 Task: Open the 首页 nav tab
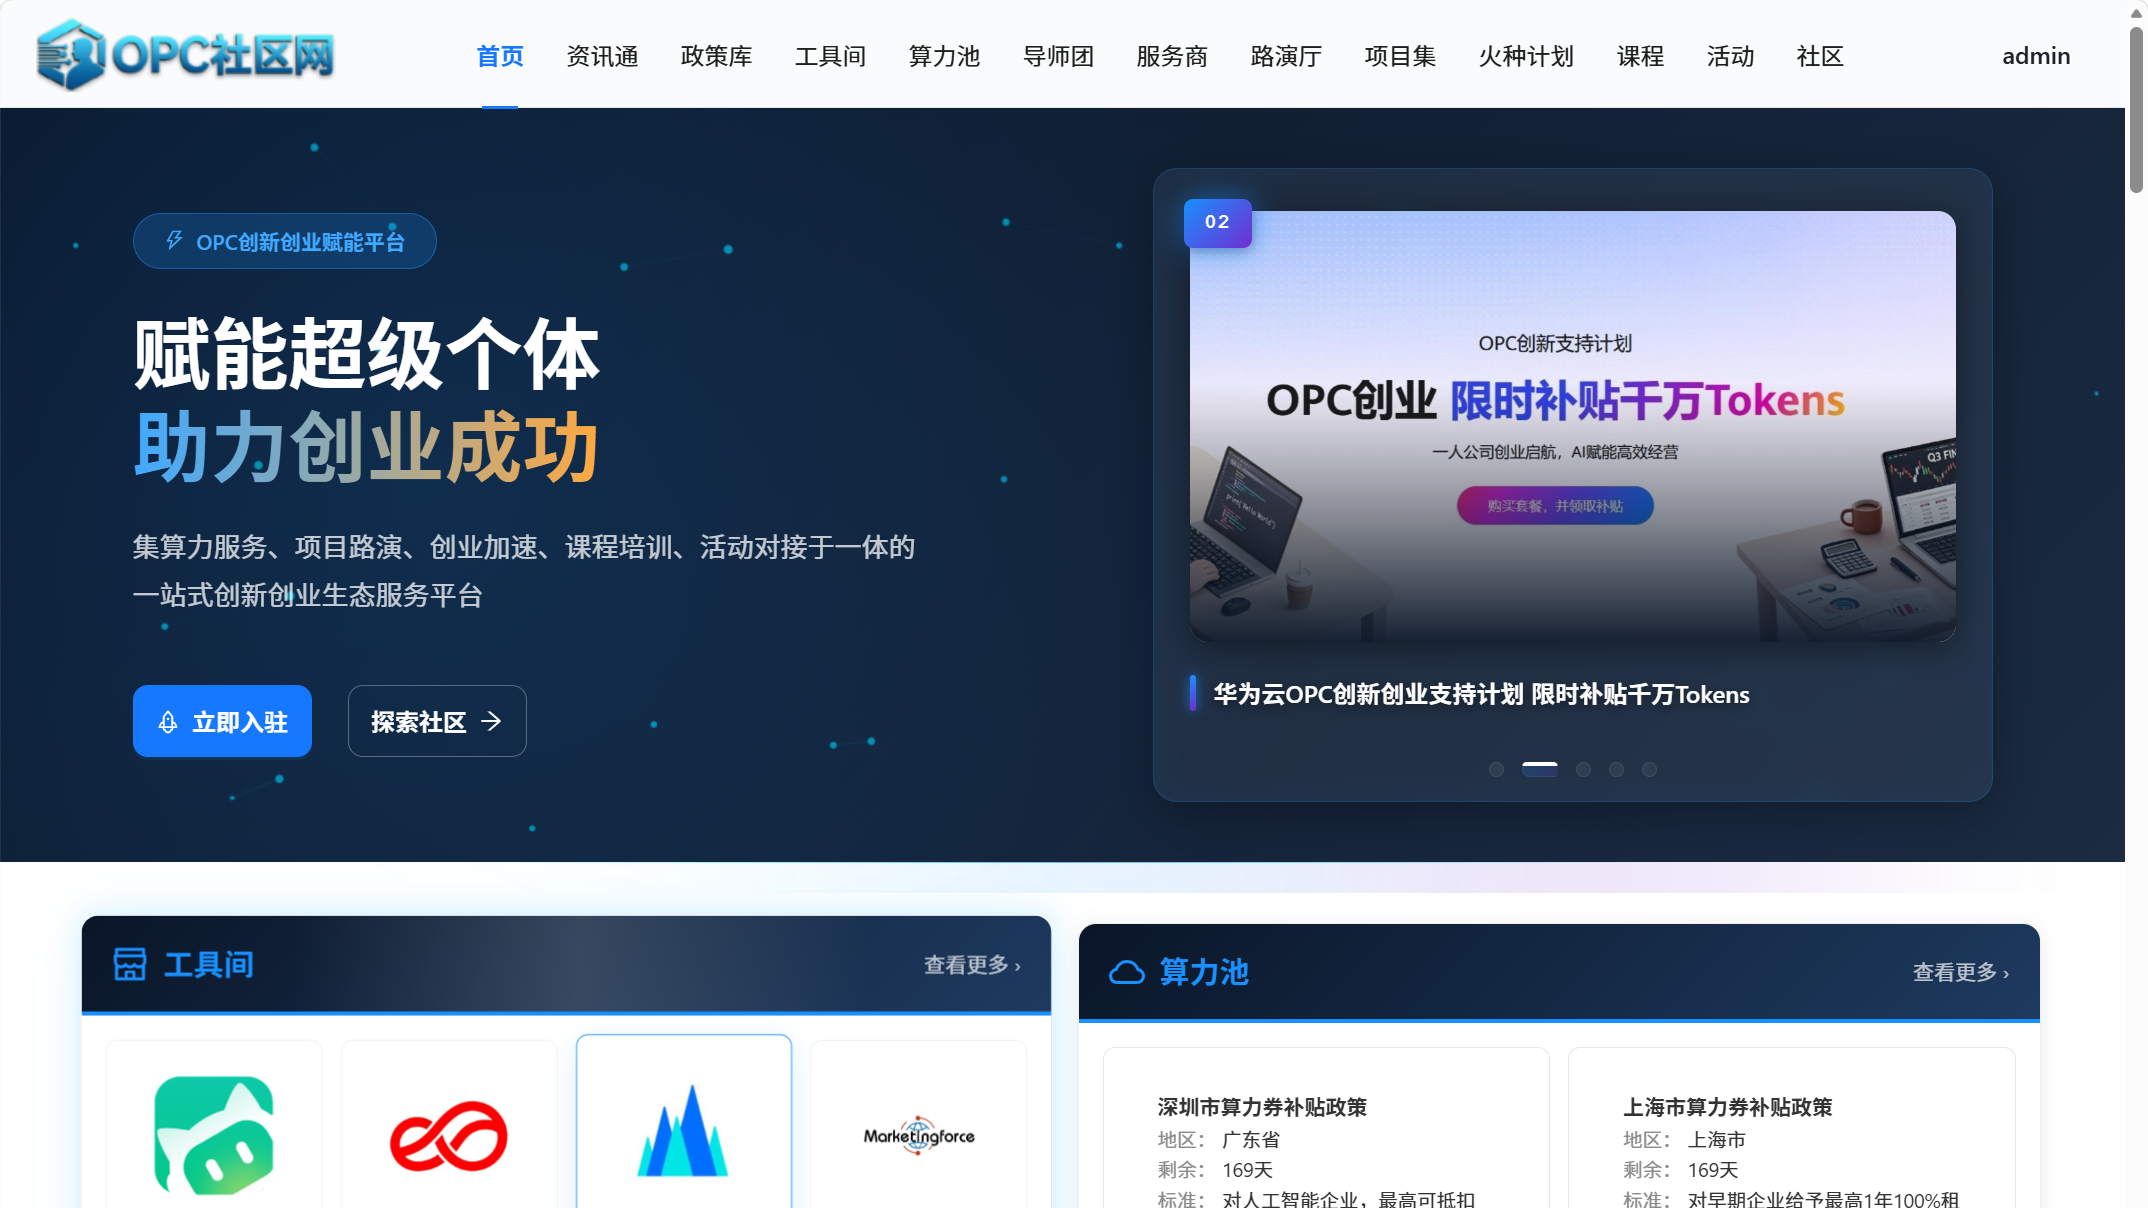(500, 56)
